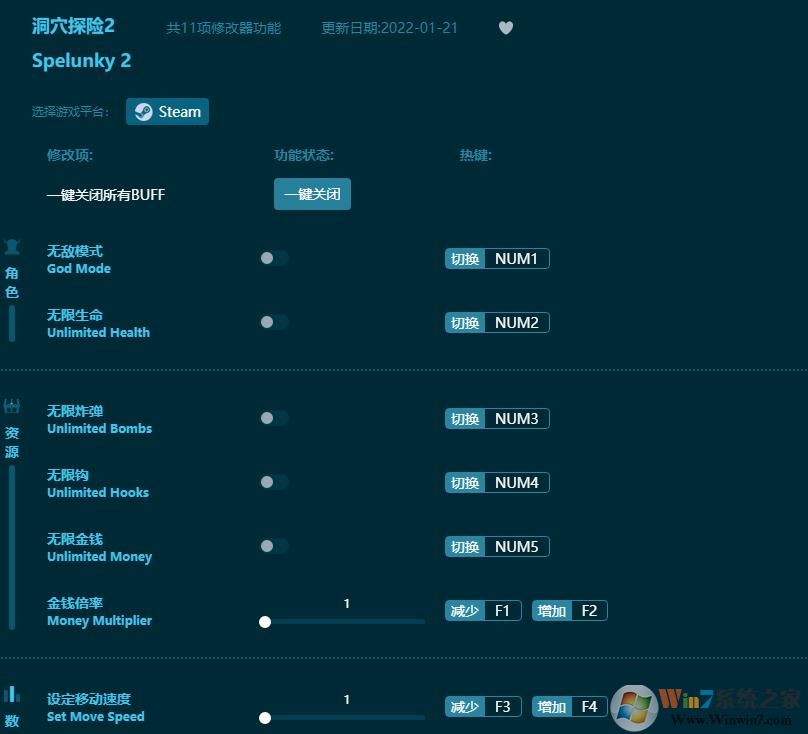
Task: Click the Set Move Speed slider handle
Action: click(x=265, y=718)
